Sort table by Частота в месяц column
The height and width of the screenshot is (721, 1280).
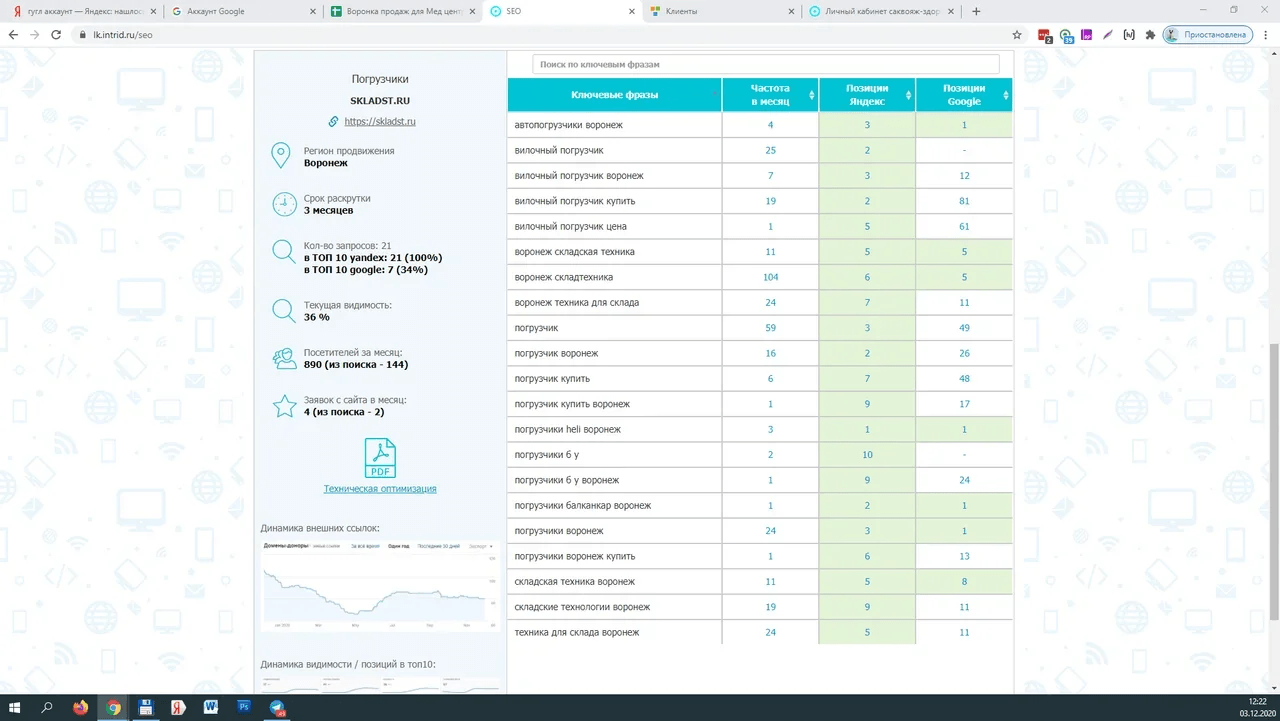coord(770,95)
